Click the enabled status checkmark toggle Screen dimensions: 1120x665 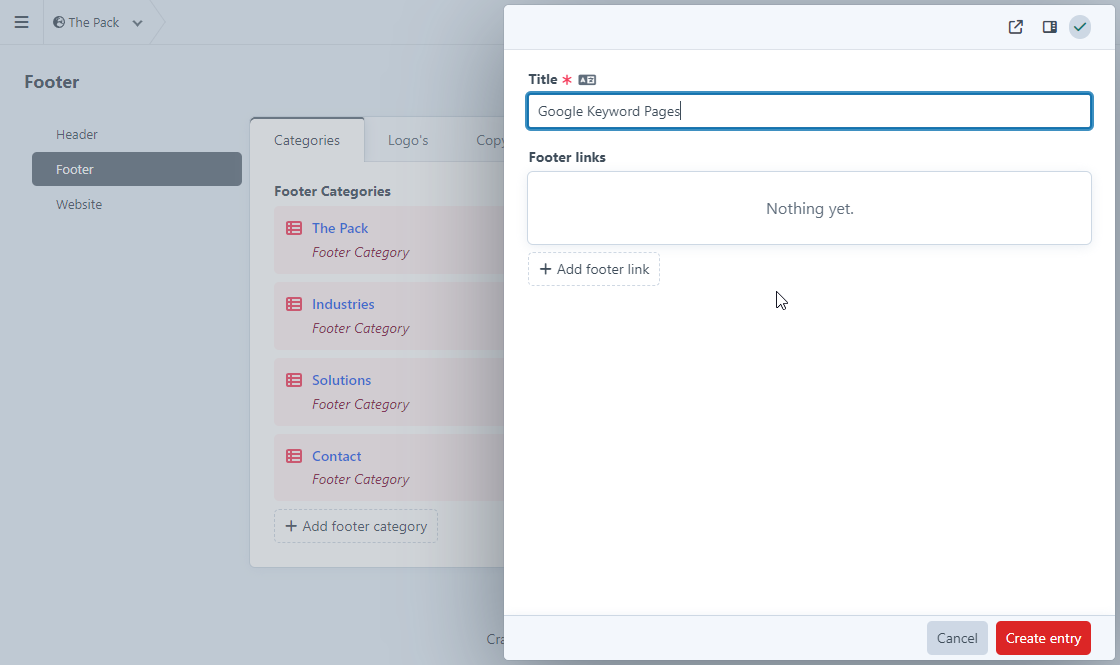pyautogui.click(x=1079, y=27)
